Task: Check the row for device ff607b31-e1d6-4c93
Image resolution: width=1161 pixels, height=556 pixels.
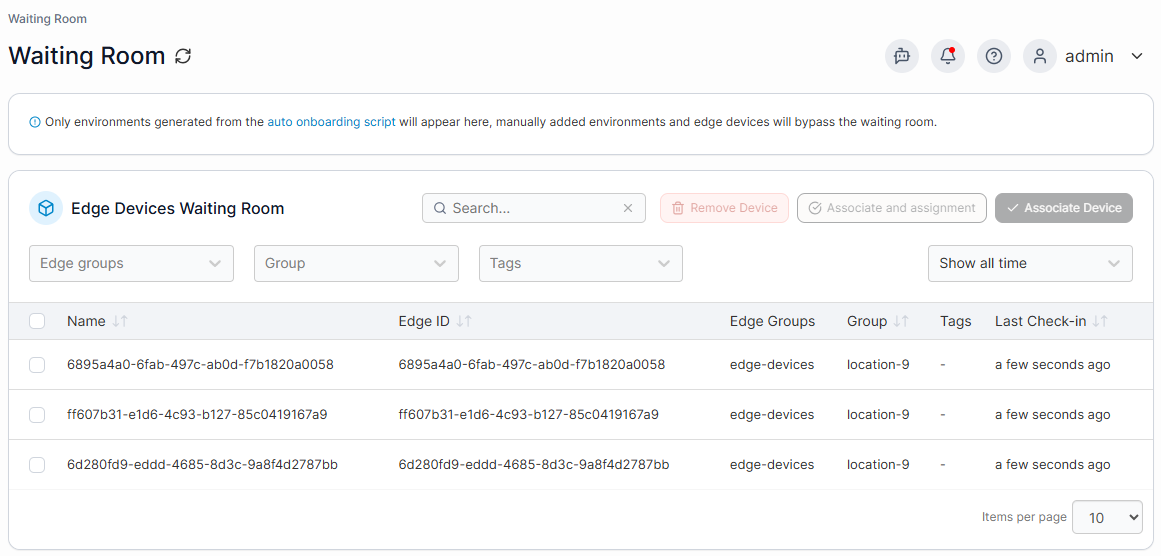Action: point(37,415)
